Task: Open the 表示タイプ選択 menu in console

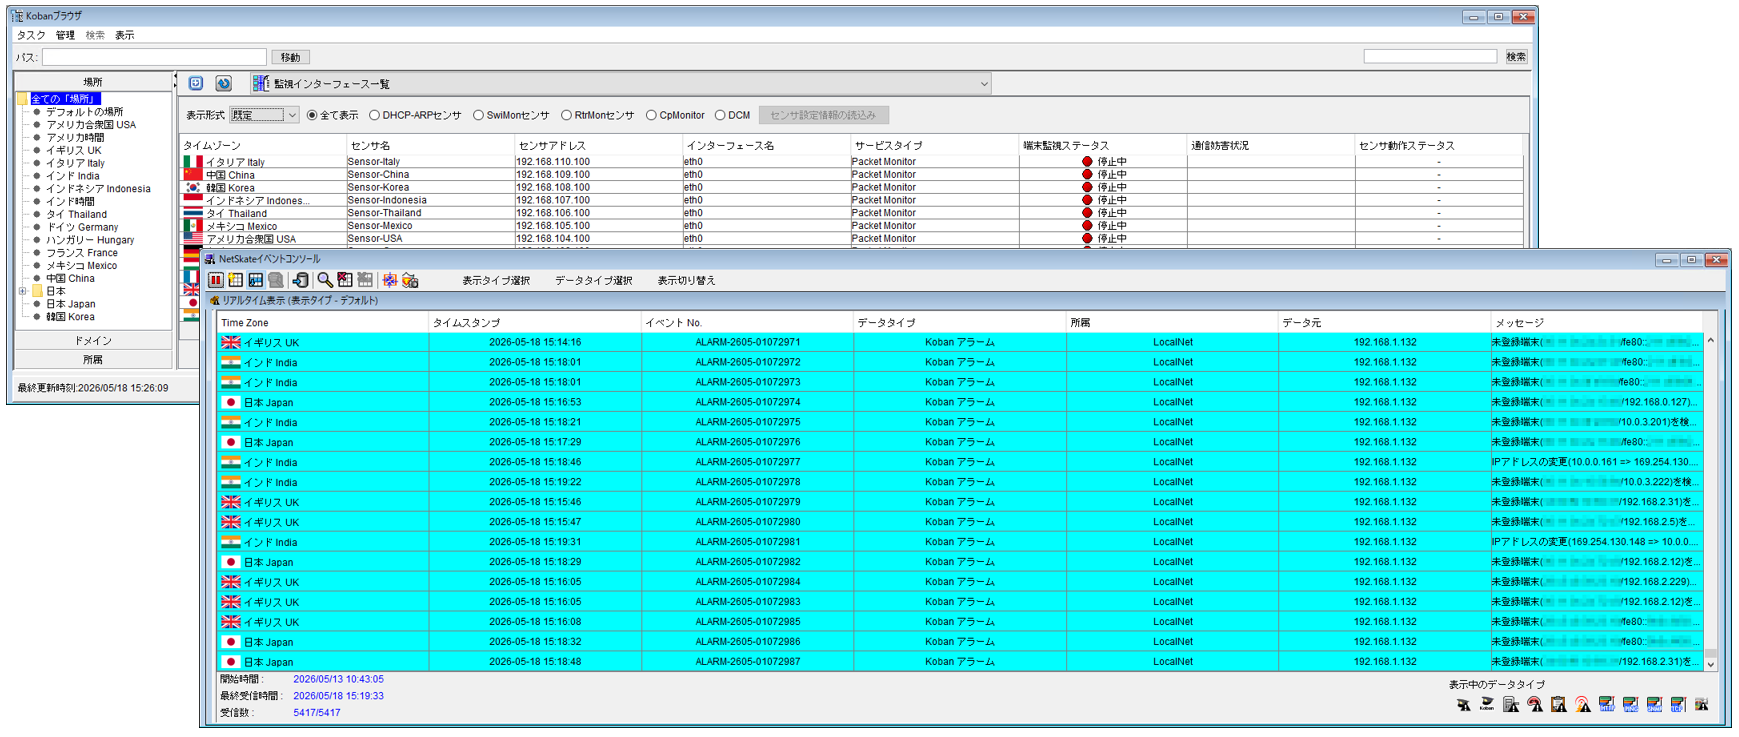Action: pos(496,281)
